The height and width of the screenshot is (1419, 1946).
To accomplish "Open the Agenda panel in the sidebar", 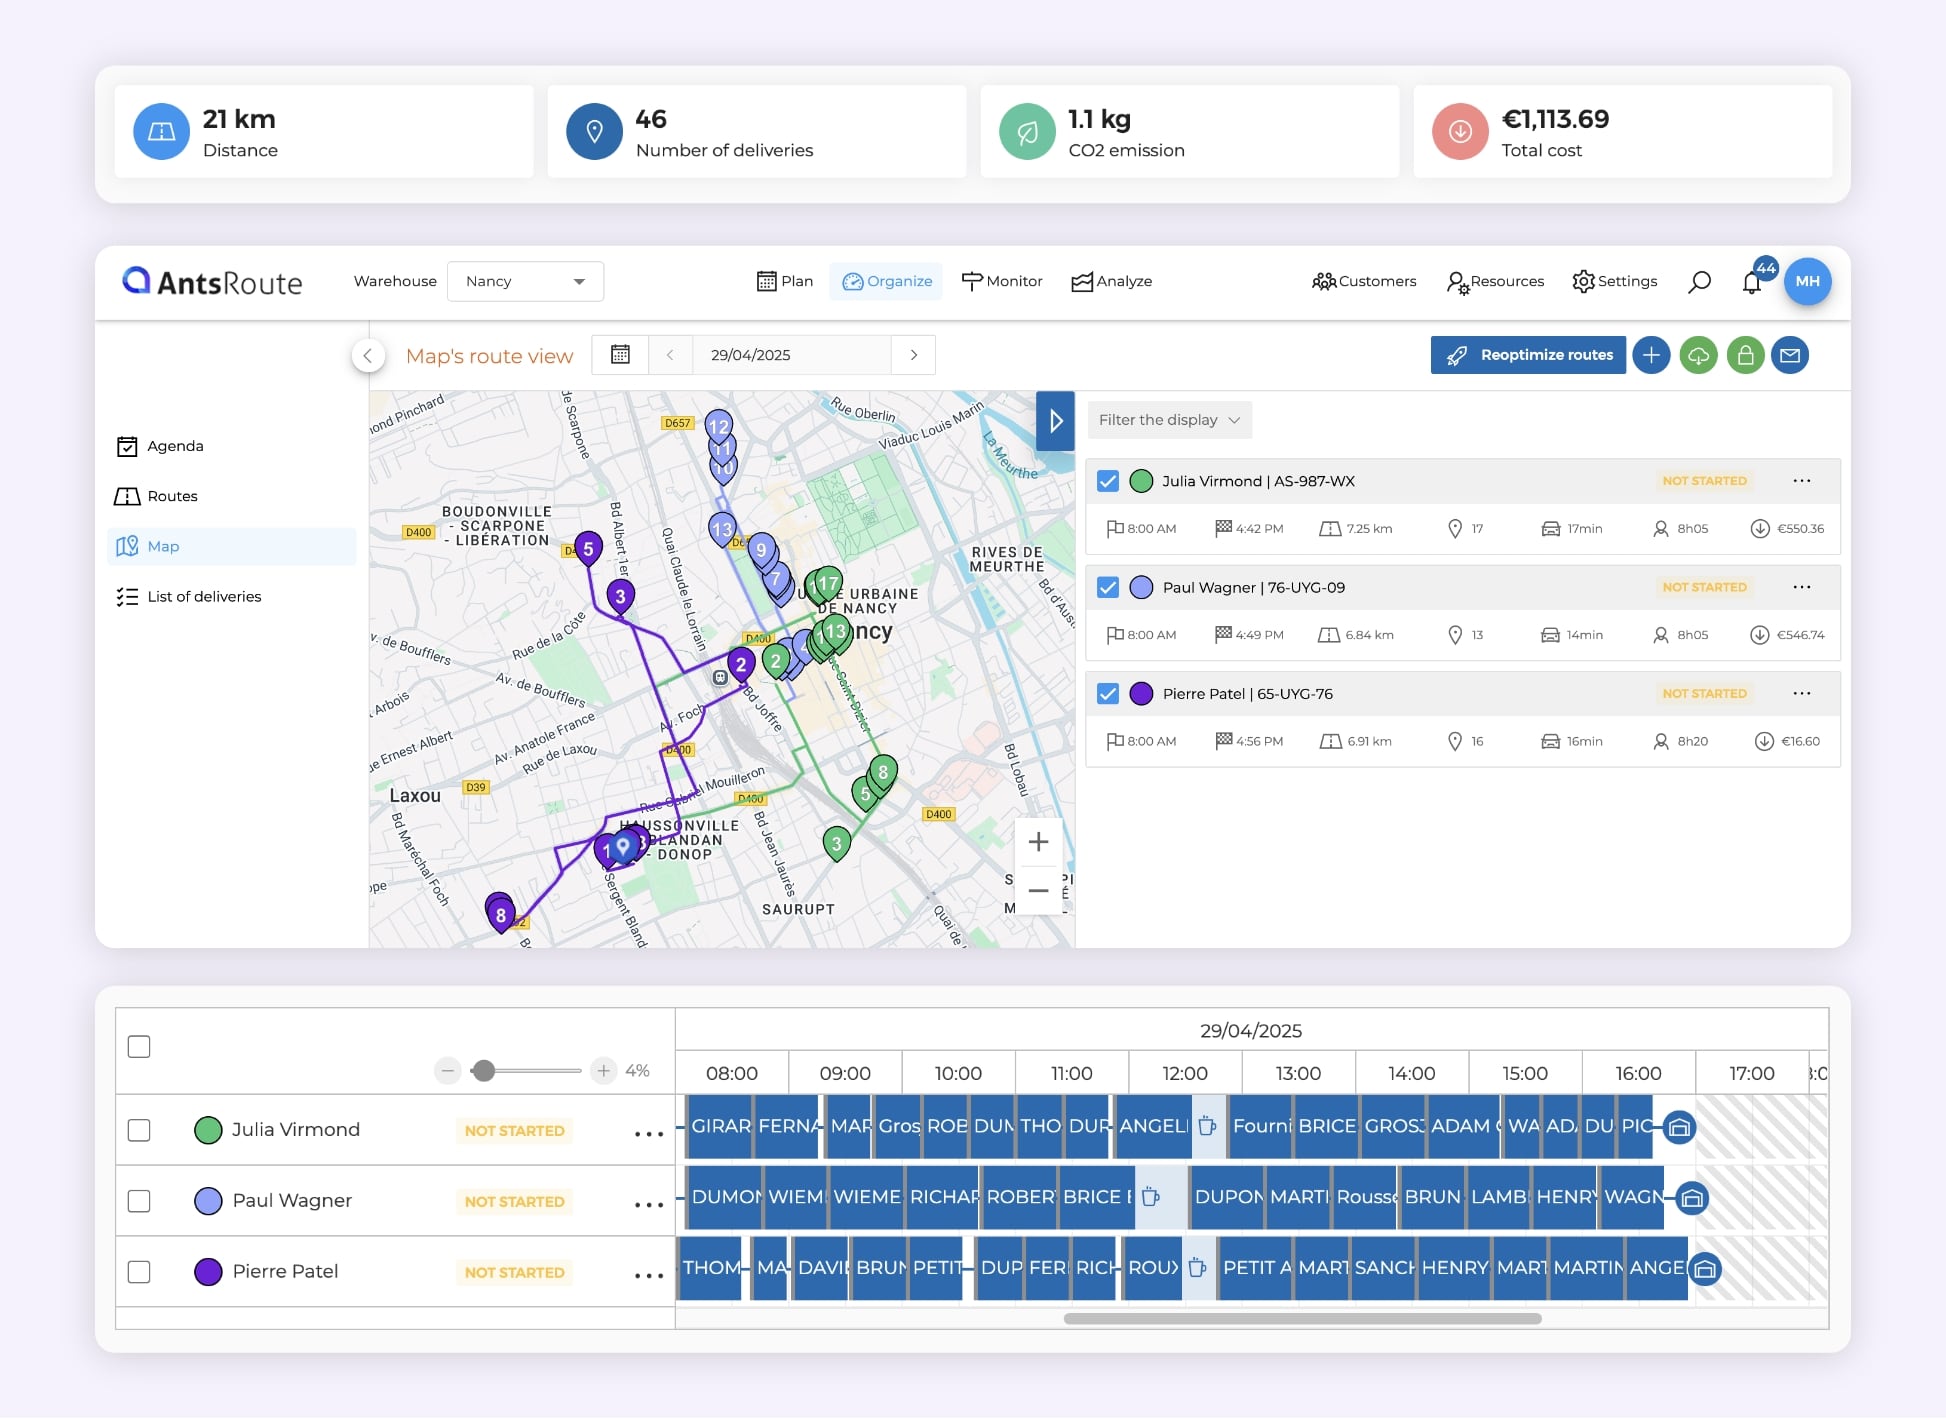I will tap(175, 445).
